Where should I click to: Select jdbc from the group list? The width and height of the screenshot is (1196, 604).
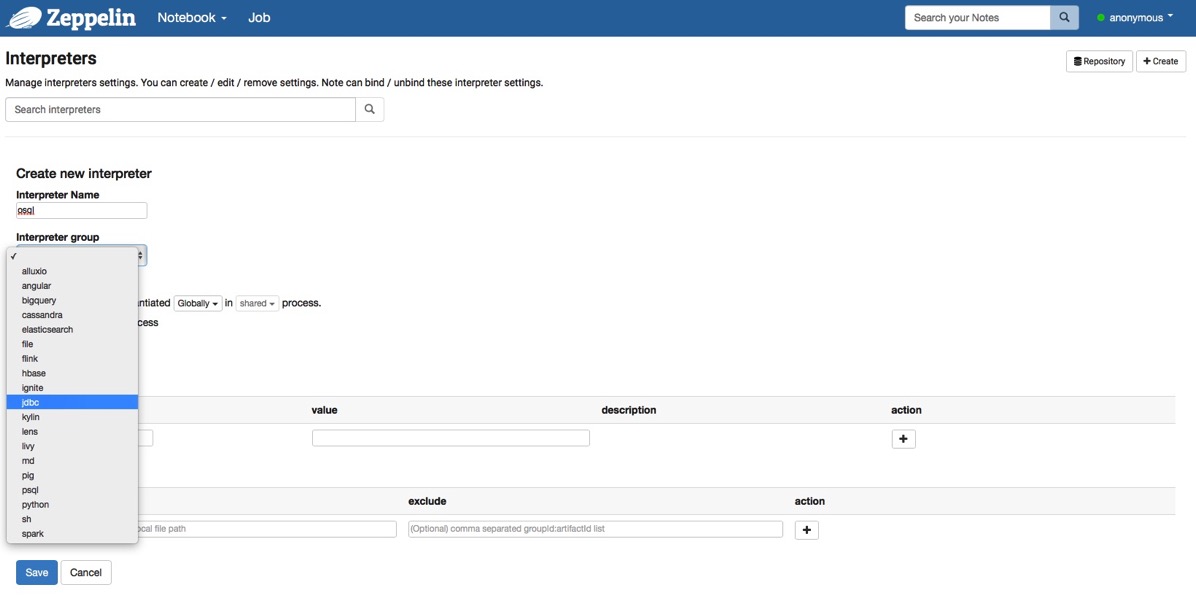pyautogui.click(x=72, y=403)
